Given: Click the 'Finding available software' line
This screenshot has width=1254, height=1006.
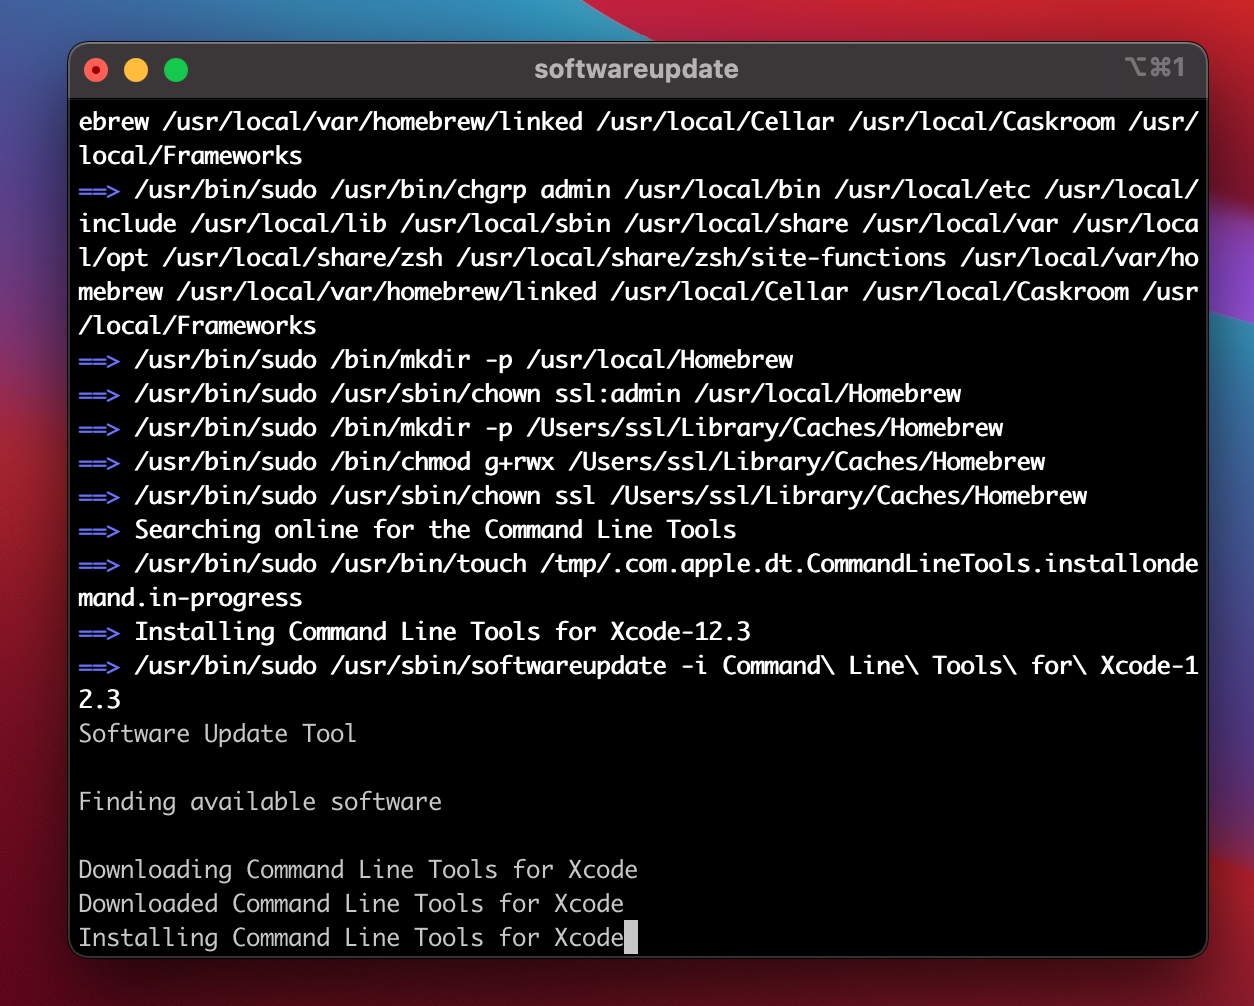Looking at the screenshot, I should point(260,802).
